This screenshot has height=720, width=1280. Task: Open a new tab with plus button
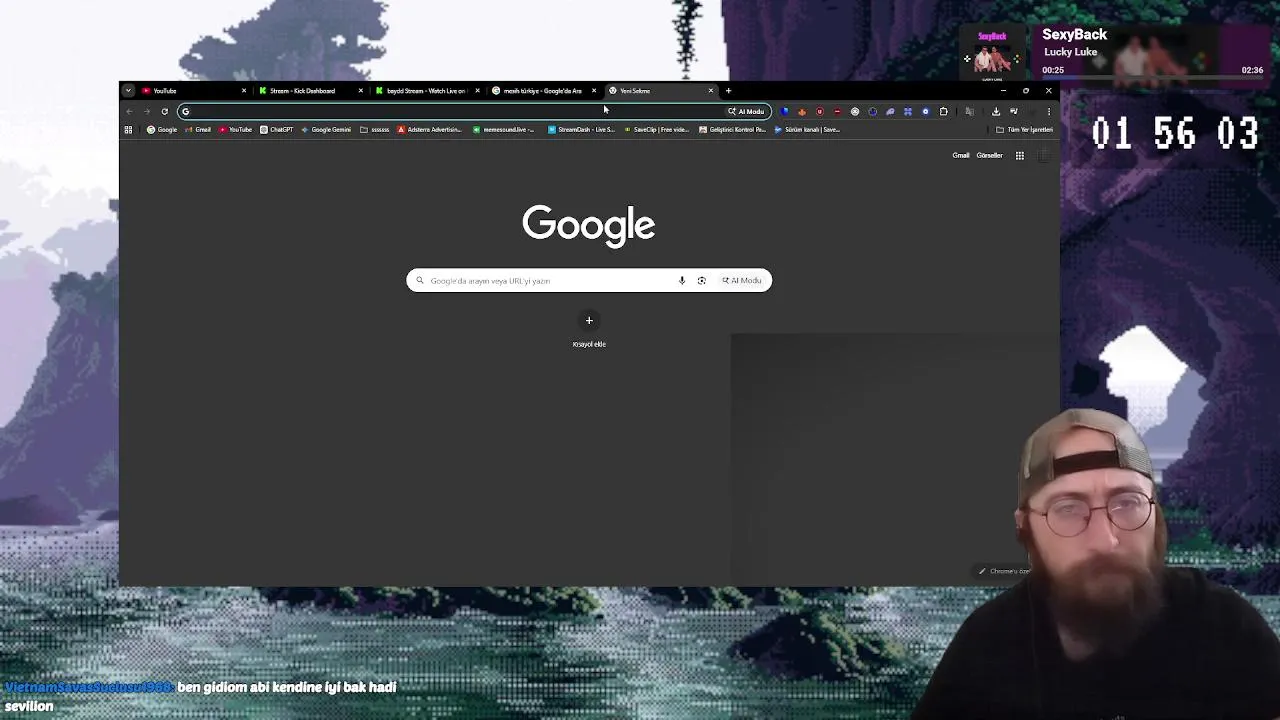coord(728,91)
